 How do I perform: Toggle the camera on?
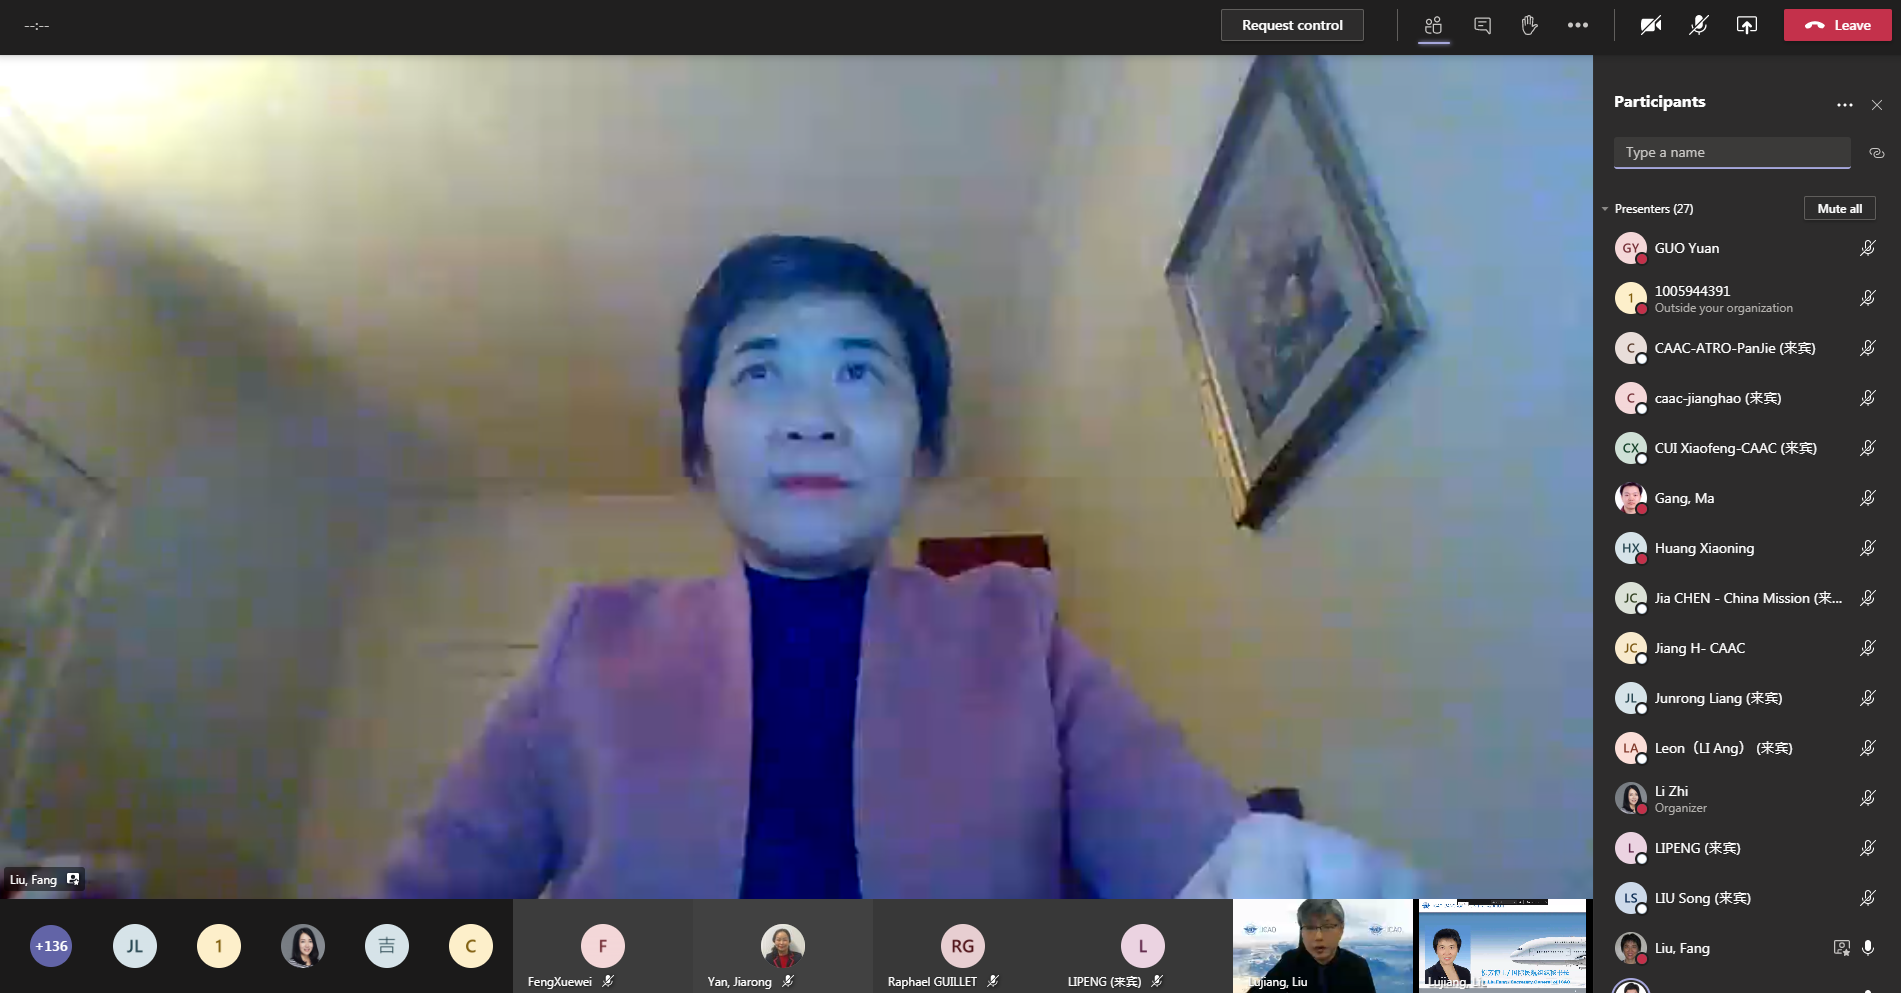[x=1650, y=26]
